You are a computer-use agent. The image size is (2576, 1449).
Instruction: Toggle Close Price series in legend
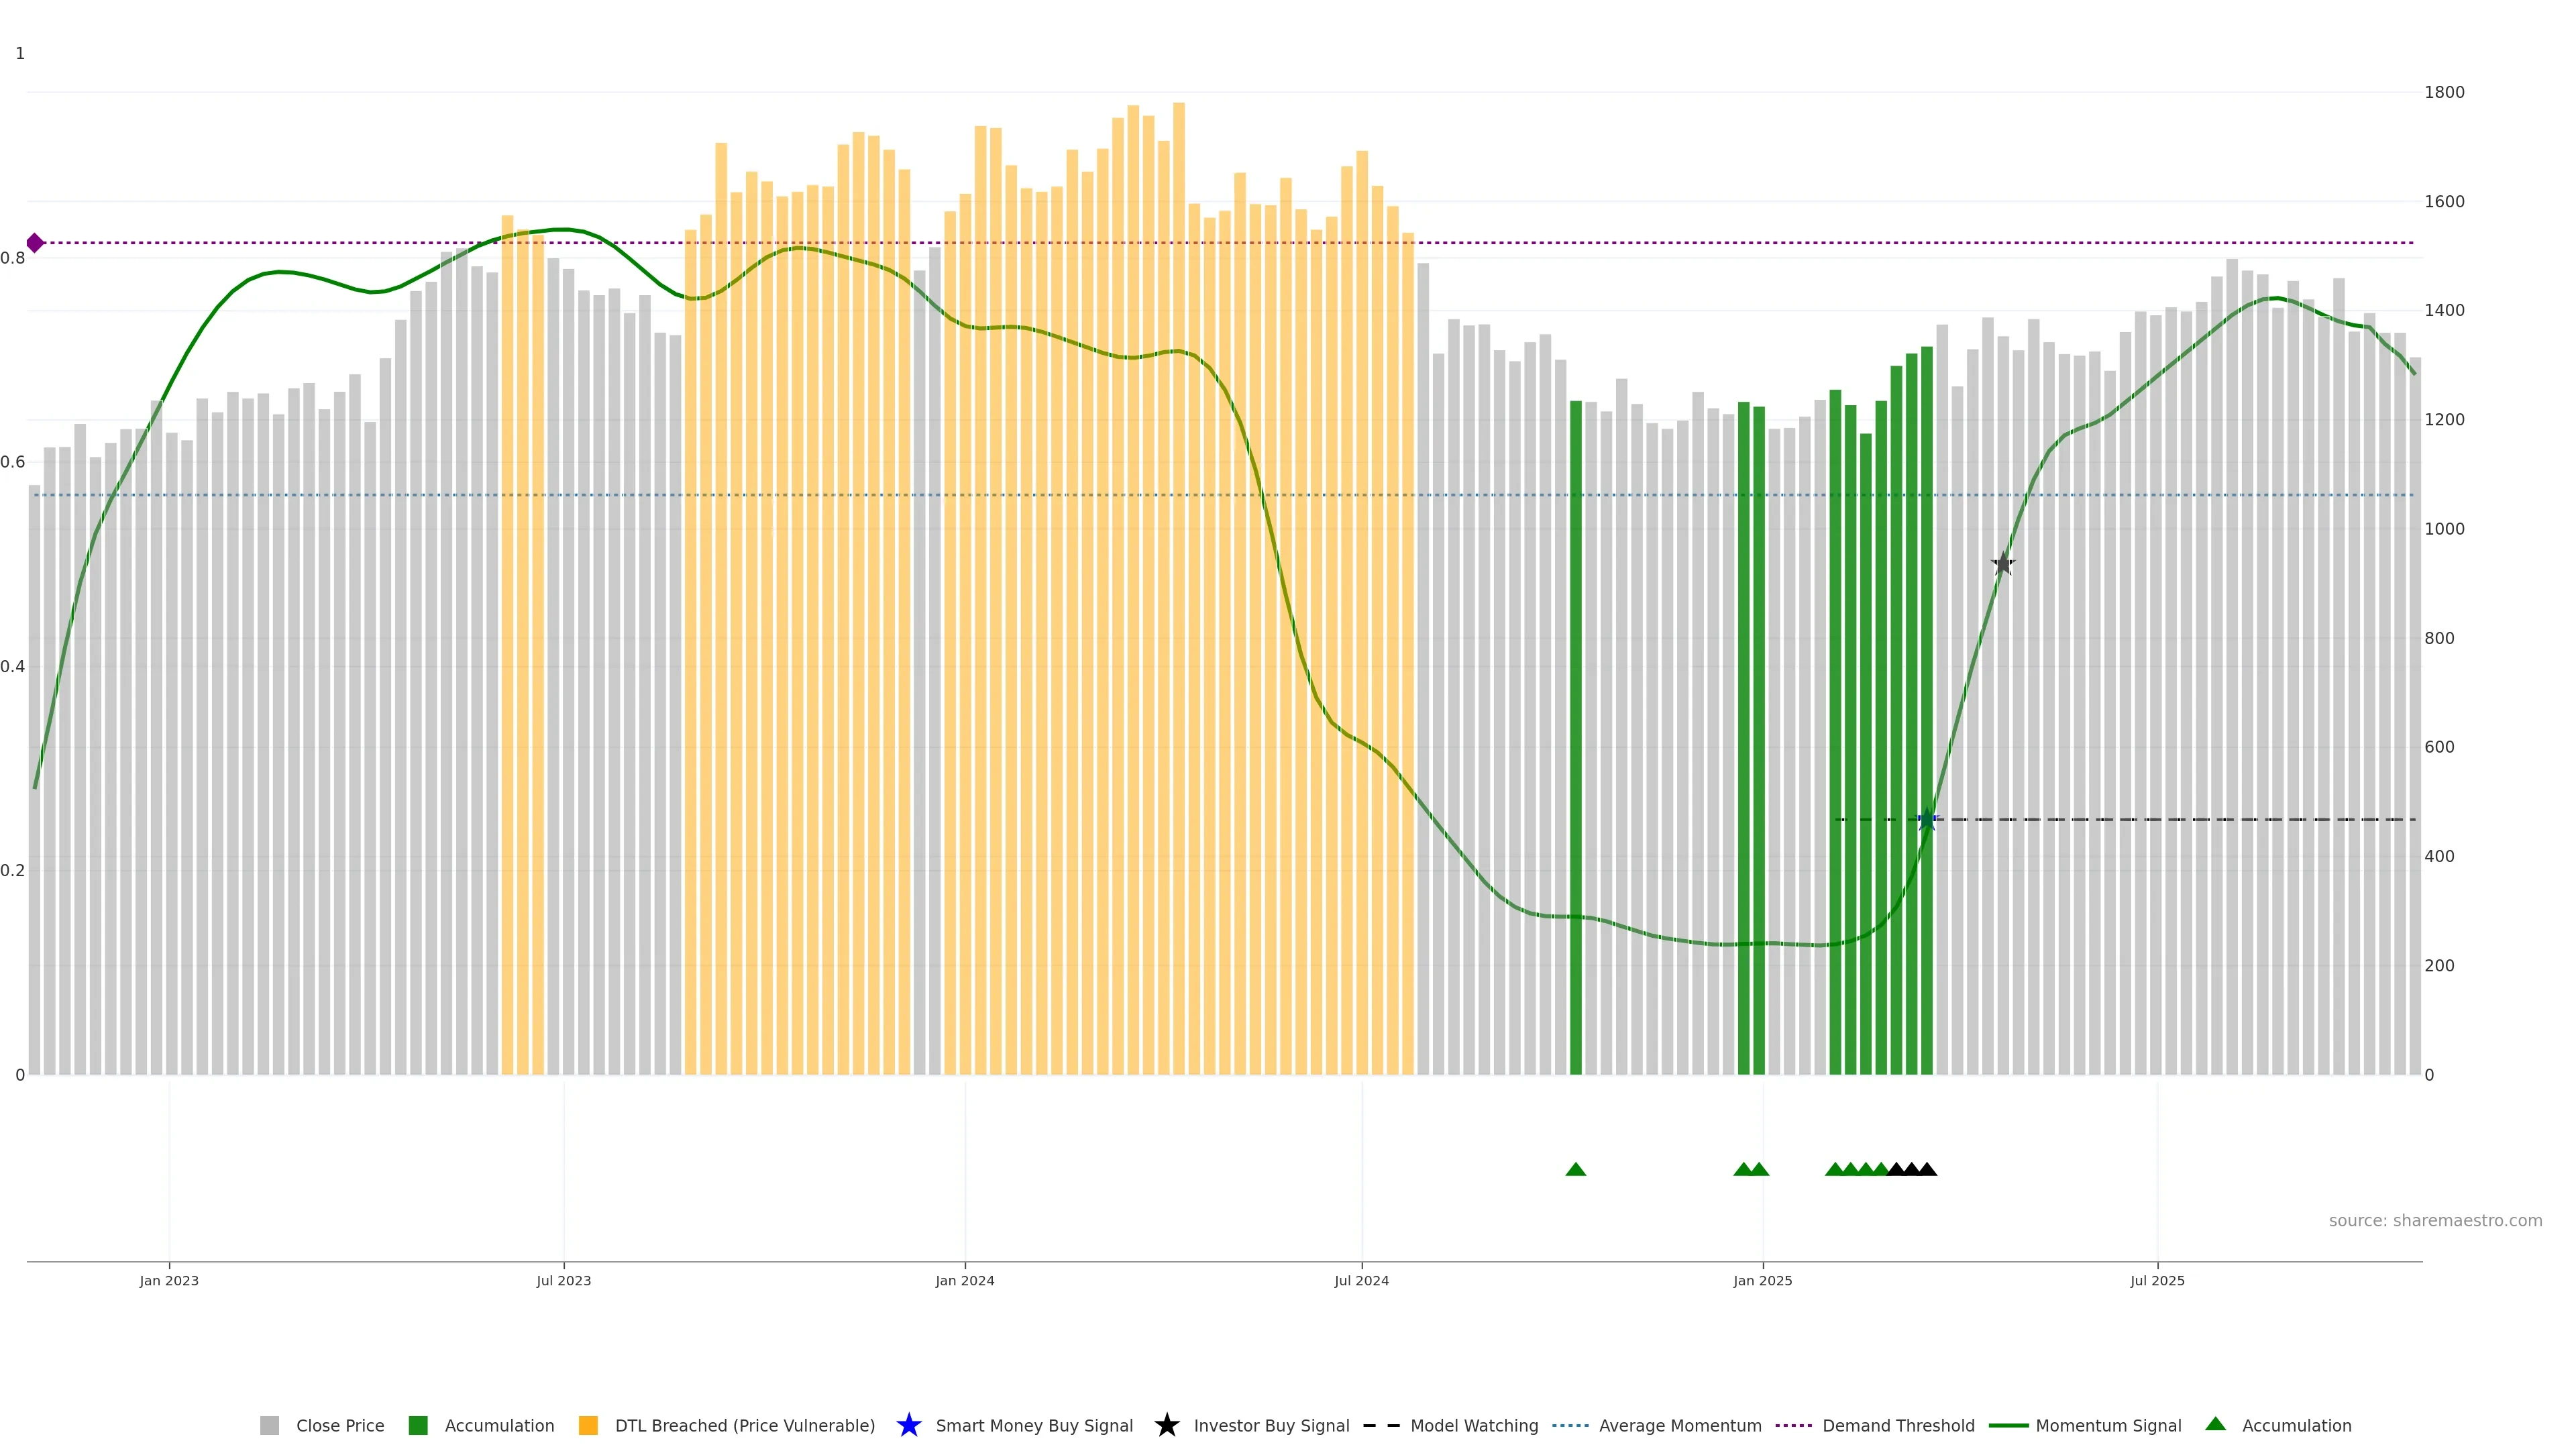339,1426
